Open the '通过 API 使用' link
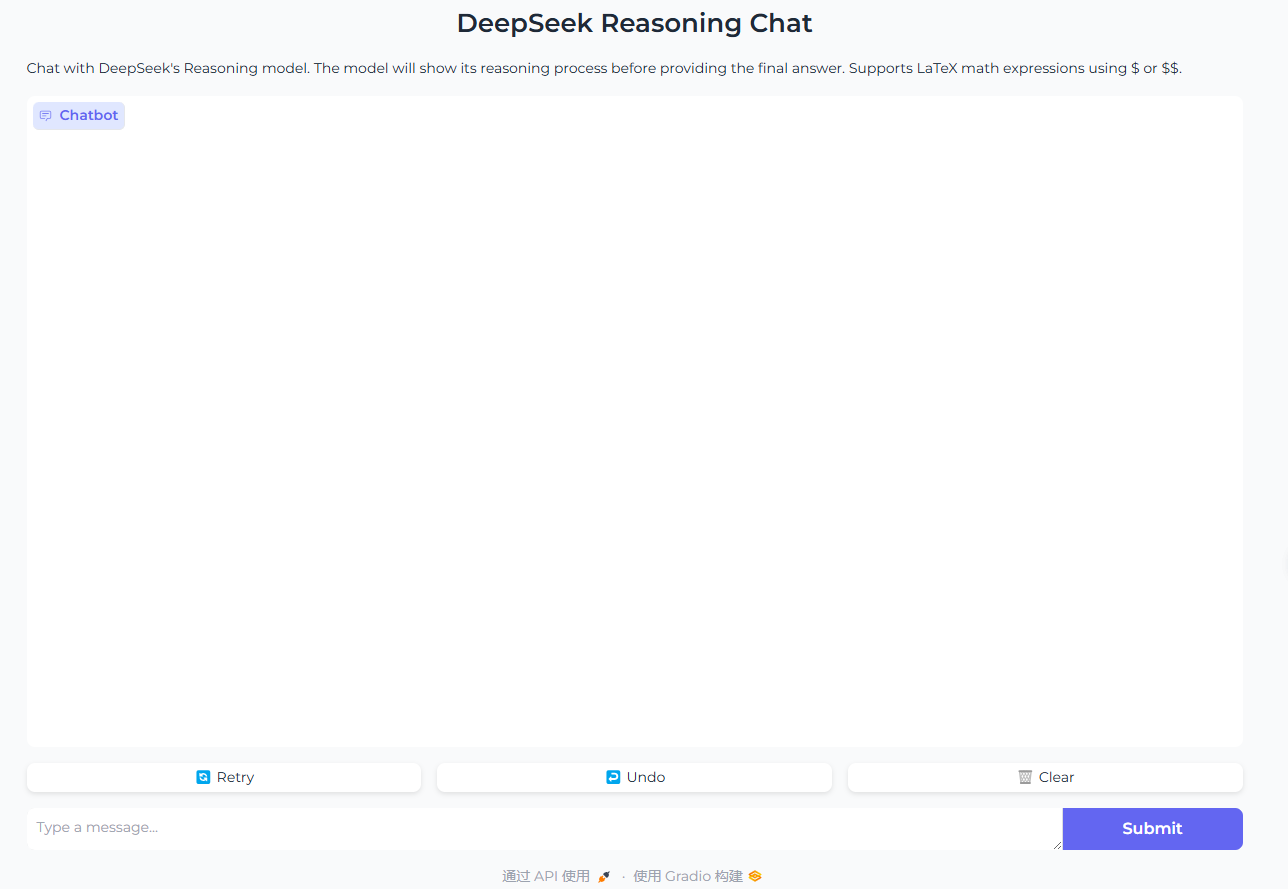Viewport: 1288px width, 889px height. [x=556, y=876]
